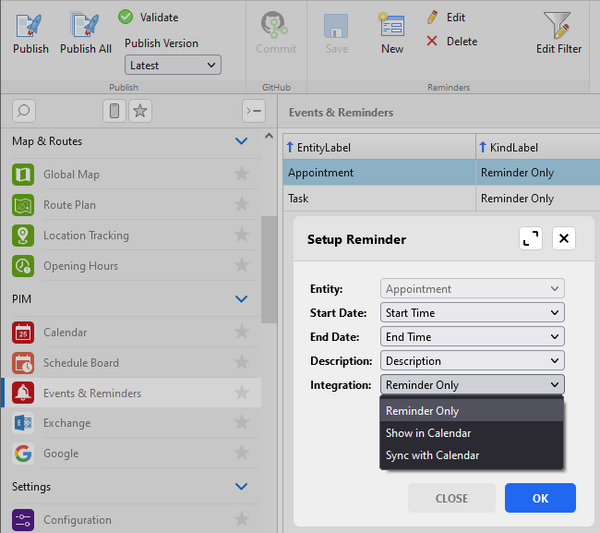Select Show in Calendar option
The image size is (600, 533).
pos(428,433)
